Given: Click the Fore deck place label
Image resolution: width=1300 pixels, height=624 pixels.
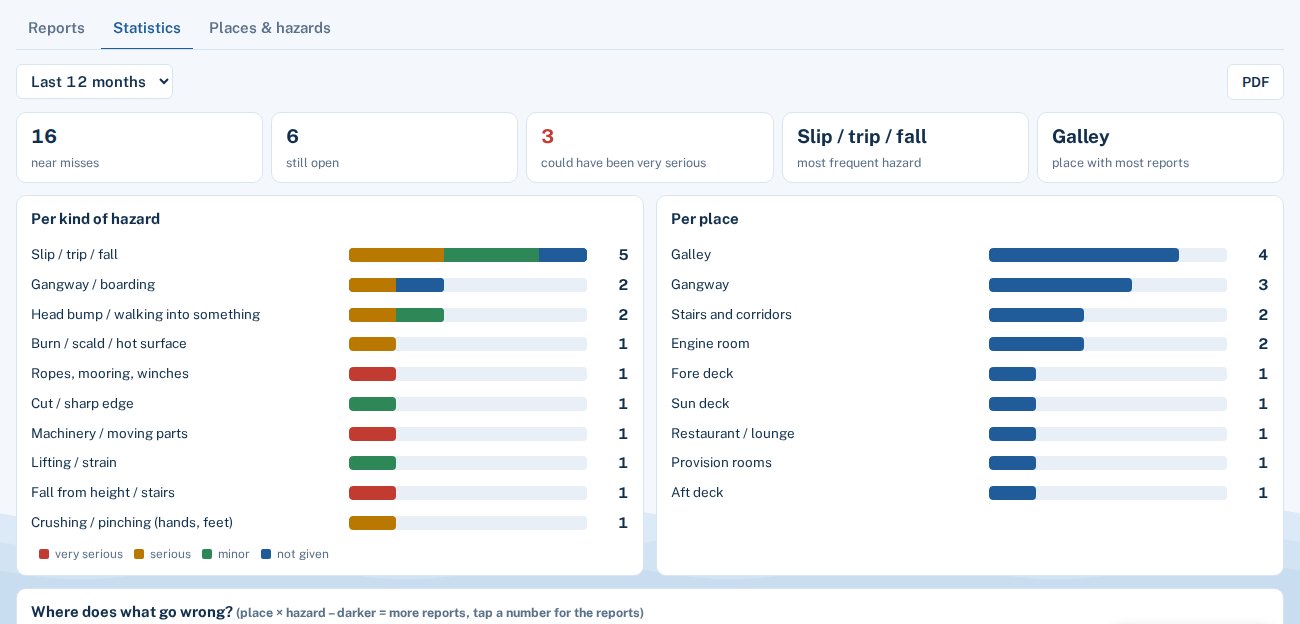Looking at the screenshot, I should [x=702, y=374].
